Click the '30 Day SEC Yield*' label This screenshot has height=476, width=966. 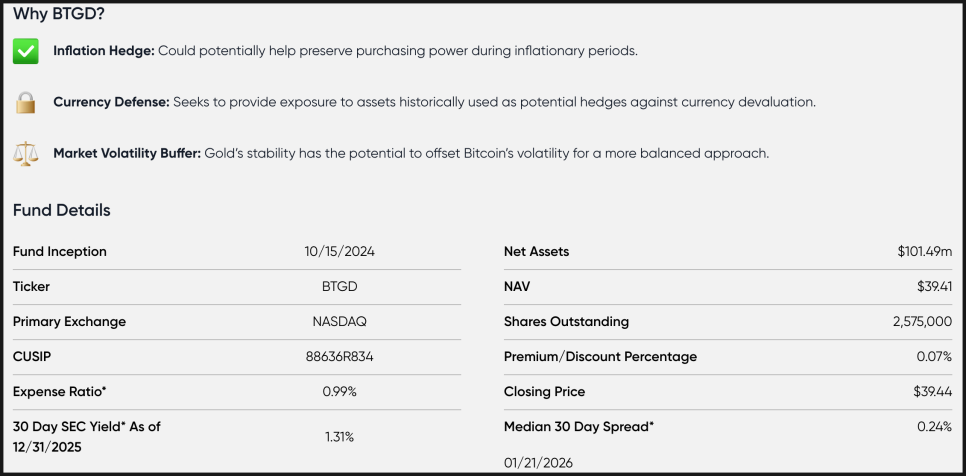86,427
